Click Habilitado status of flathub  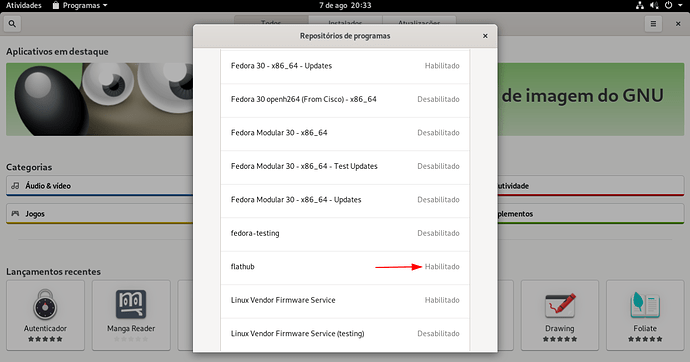[x=442, y=267]
